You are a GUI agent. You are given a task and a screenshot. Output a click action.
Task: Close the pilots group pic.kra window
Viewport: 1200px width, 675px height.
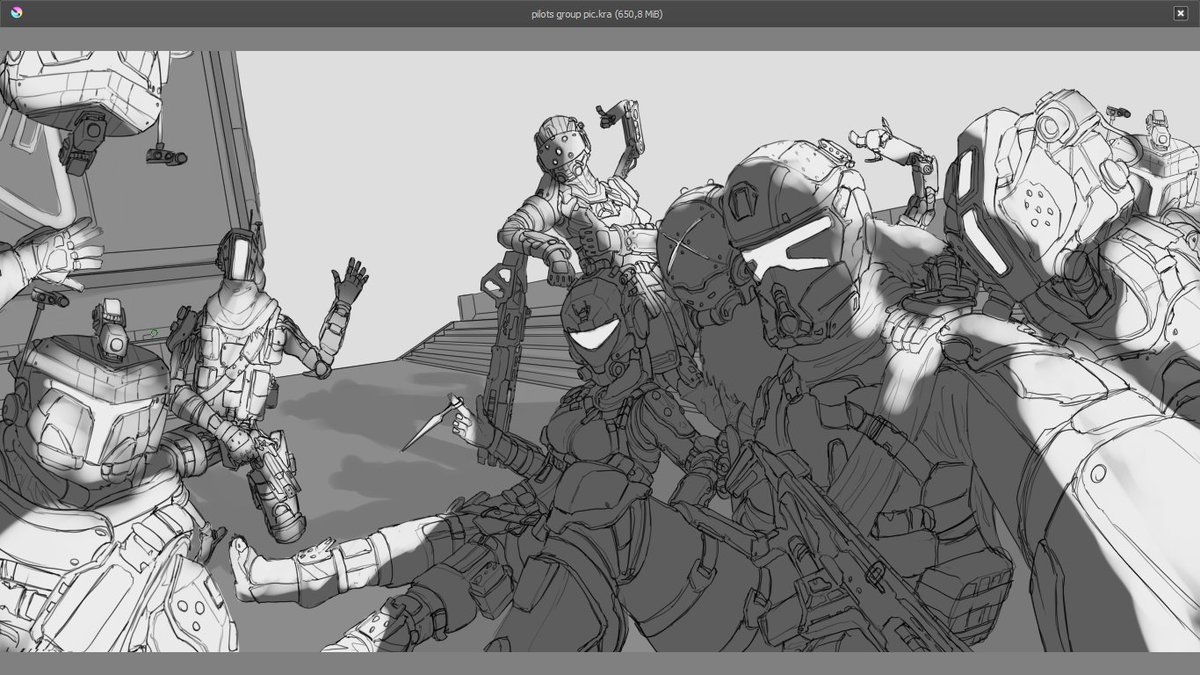[x=1180, y=13]
